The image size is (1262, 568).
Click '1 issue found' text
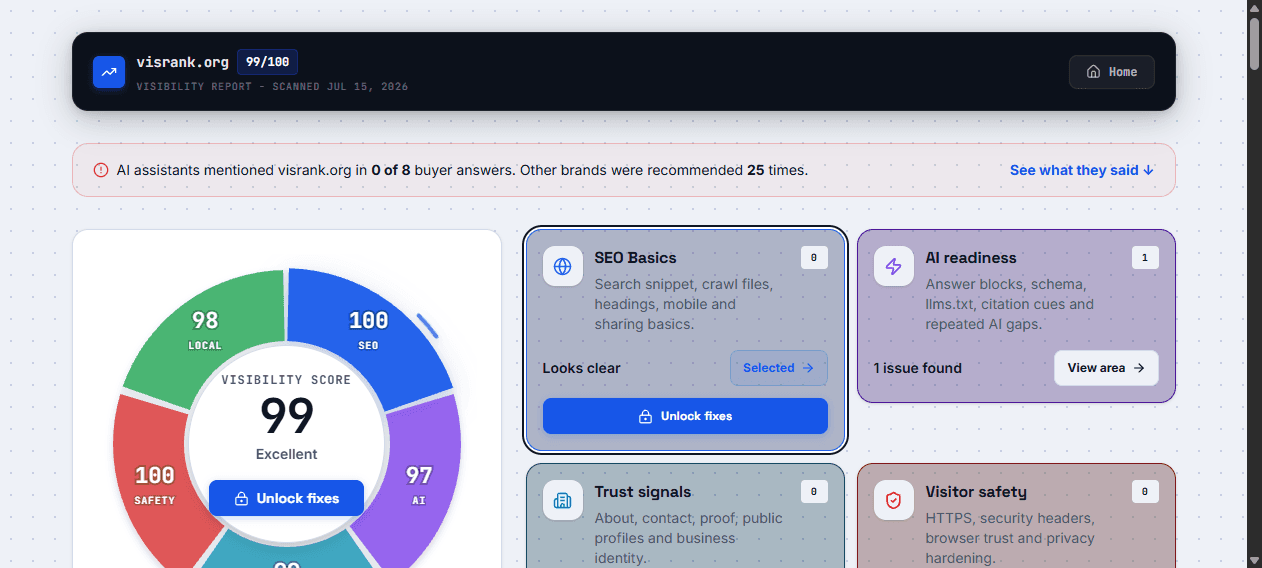917,368
